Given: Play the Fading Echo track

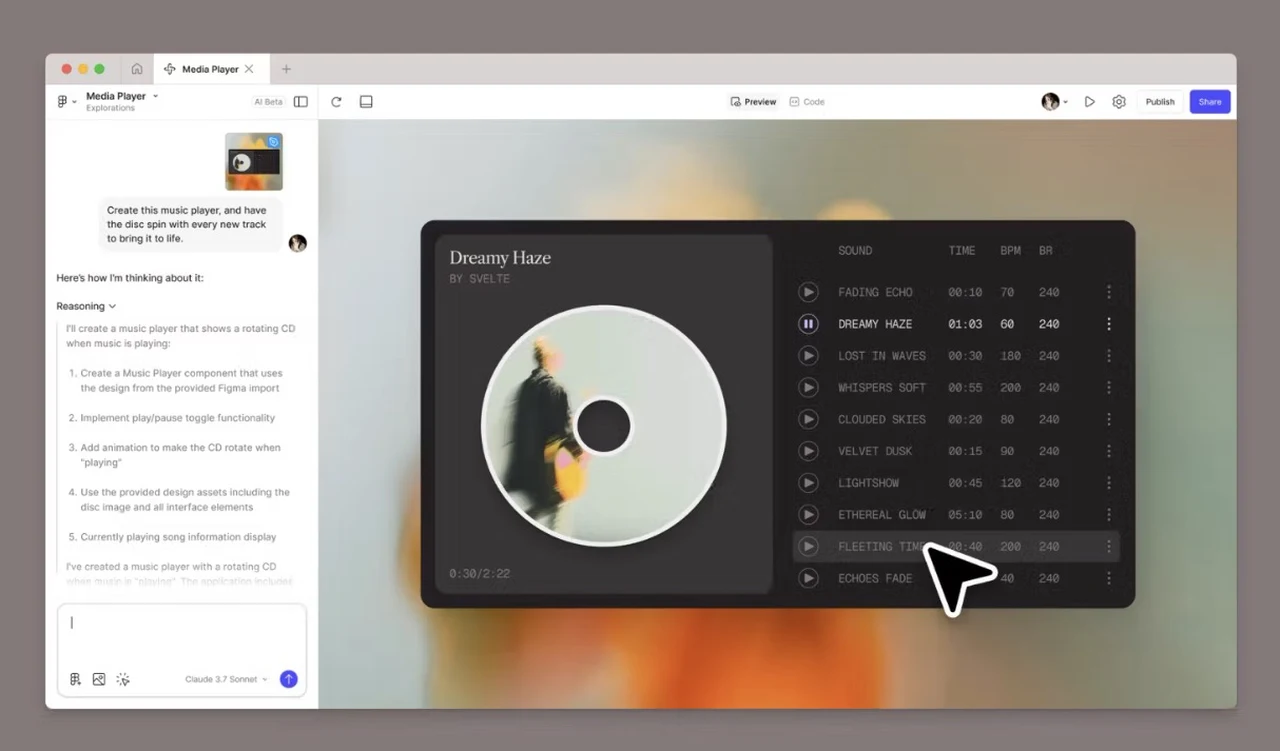Looking at the screenshot, I should [808, 291].
